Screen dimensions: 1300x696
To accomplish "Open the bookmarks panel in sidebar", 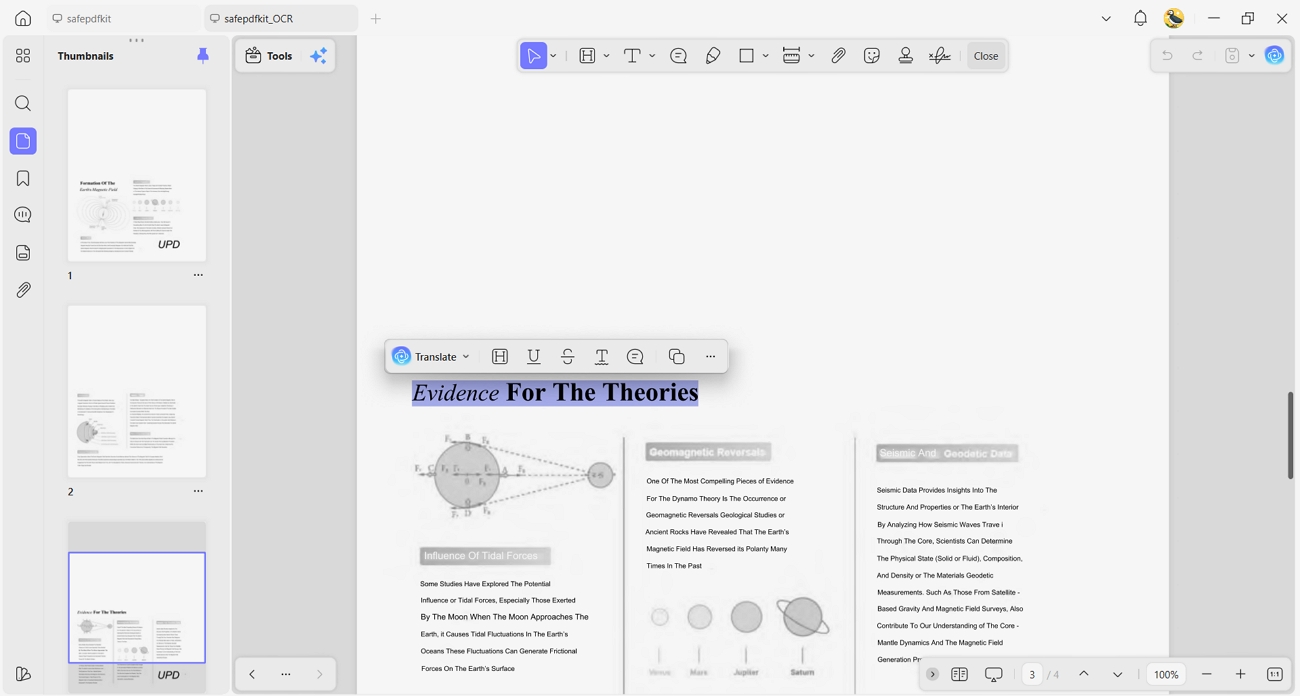I will coord(23,178).
